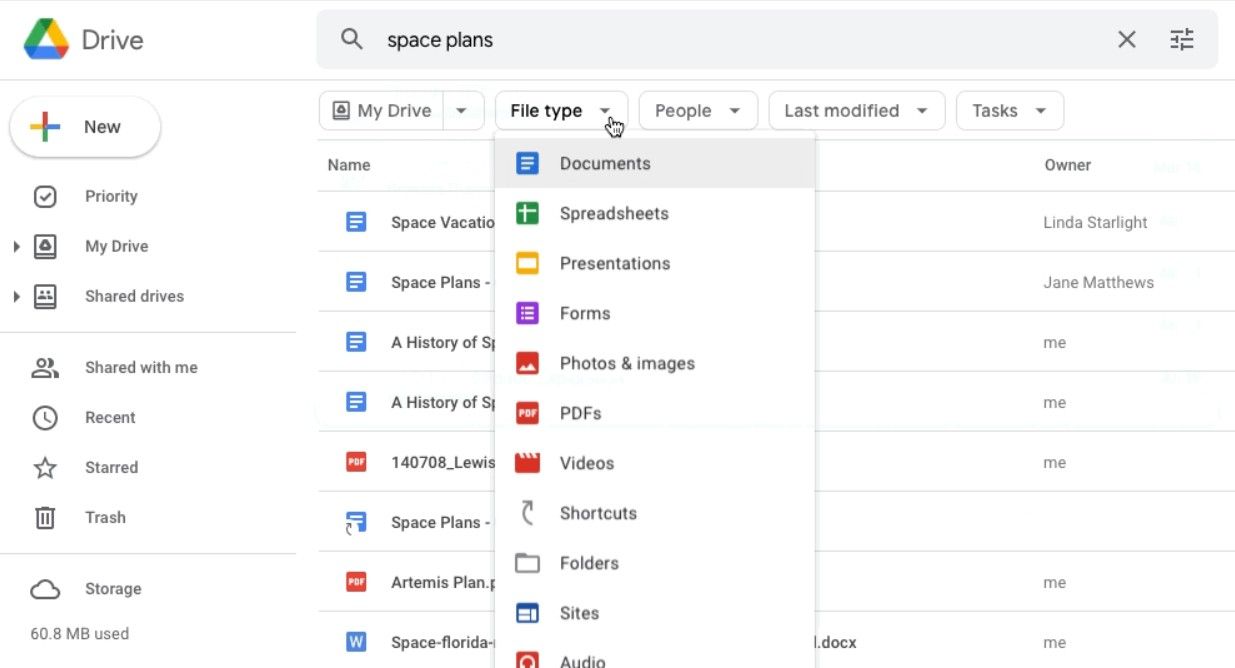1235x668 pixels.
Task: Expand the Last modified filter
Action: (x=856, y=110)
